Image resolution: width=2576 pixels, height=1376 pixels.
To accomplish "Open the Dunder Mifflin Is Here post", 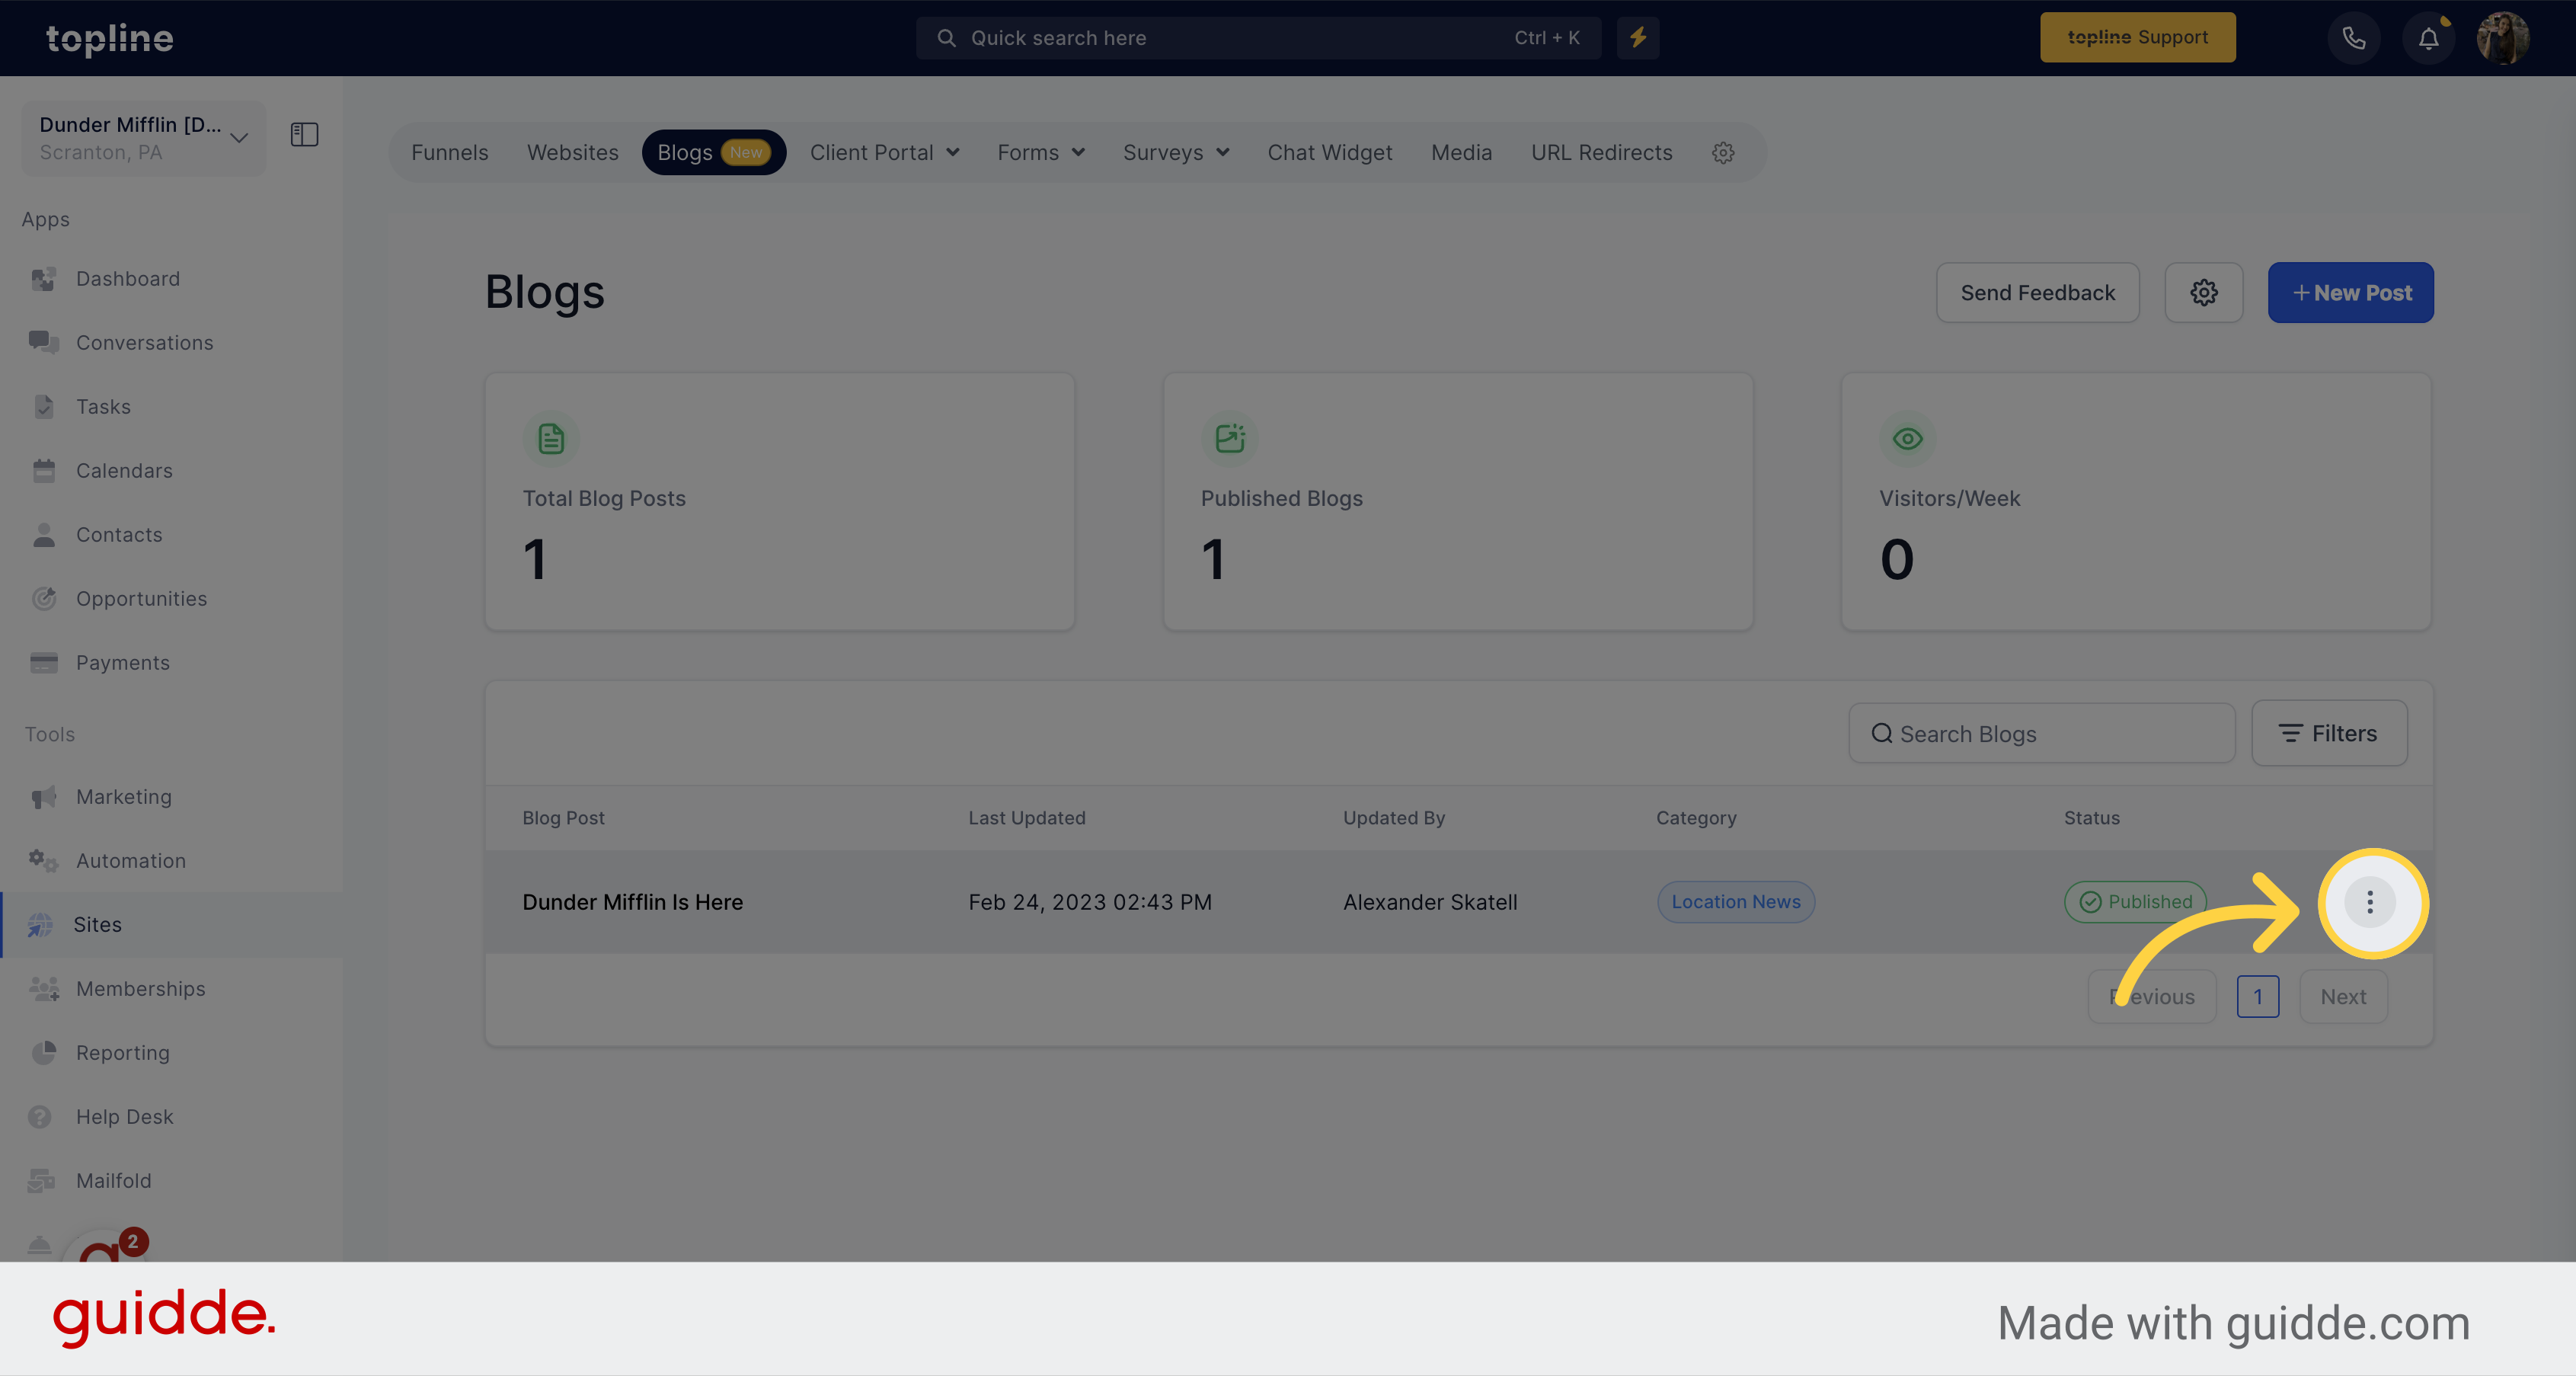I will coord(632,902).
